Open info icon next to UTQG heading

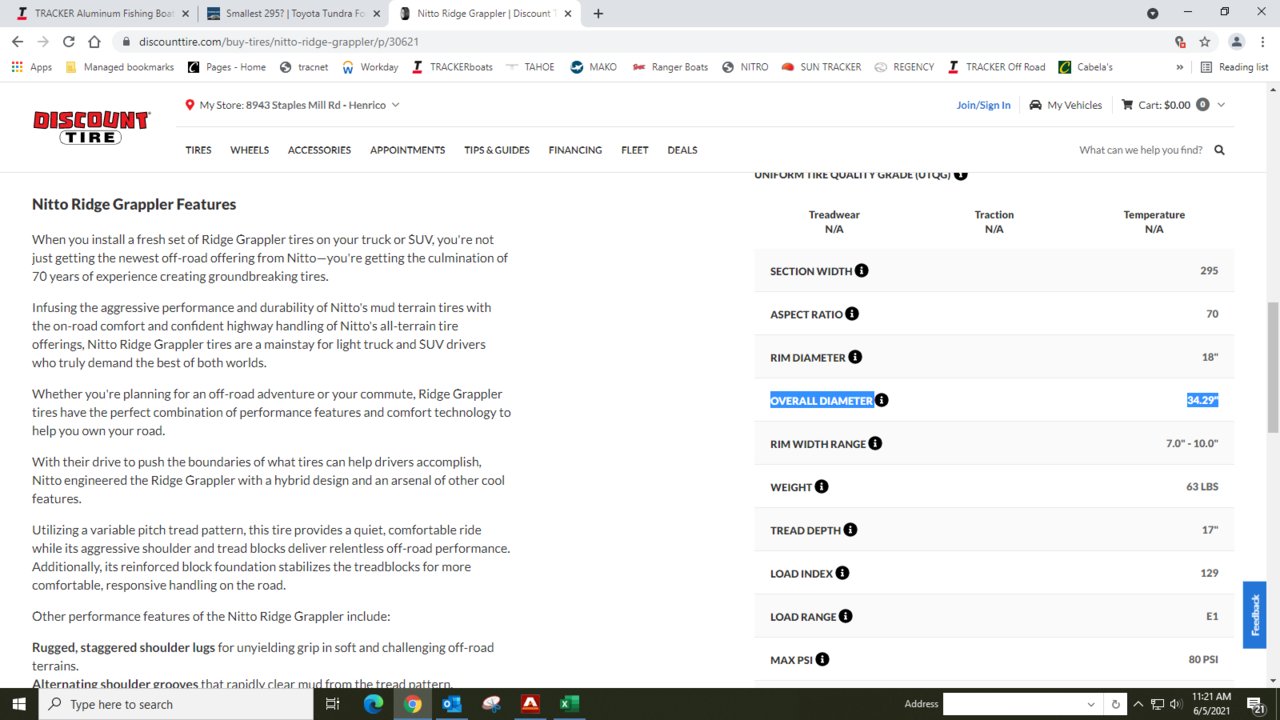click(960, 175)
